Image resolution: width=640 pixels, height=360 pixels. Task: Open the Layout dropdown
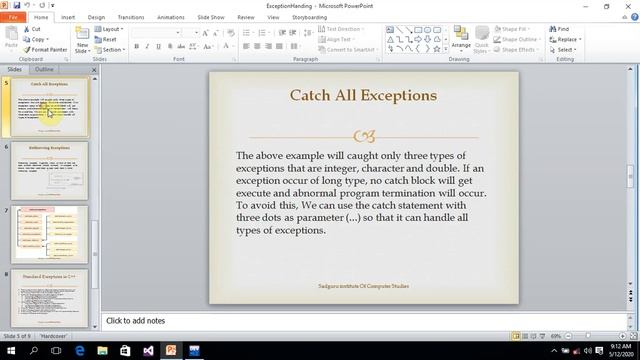pyautogui.click(x=109, y=29)
